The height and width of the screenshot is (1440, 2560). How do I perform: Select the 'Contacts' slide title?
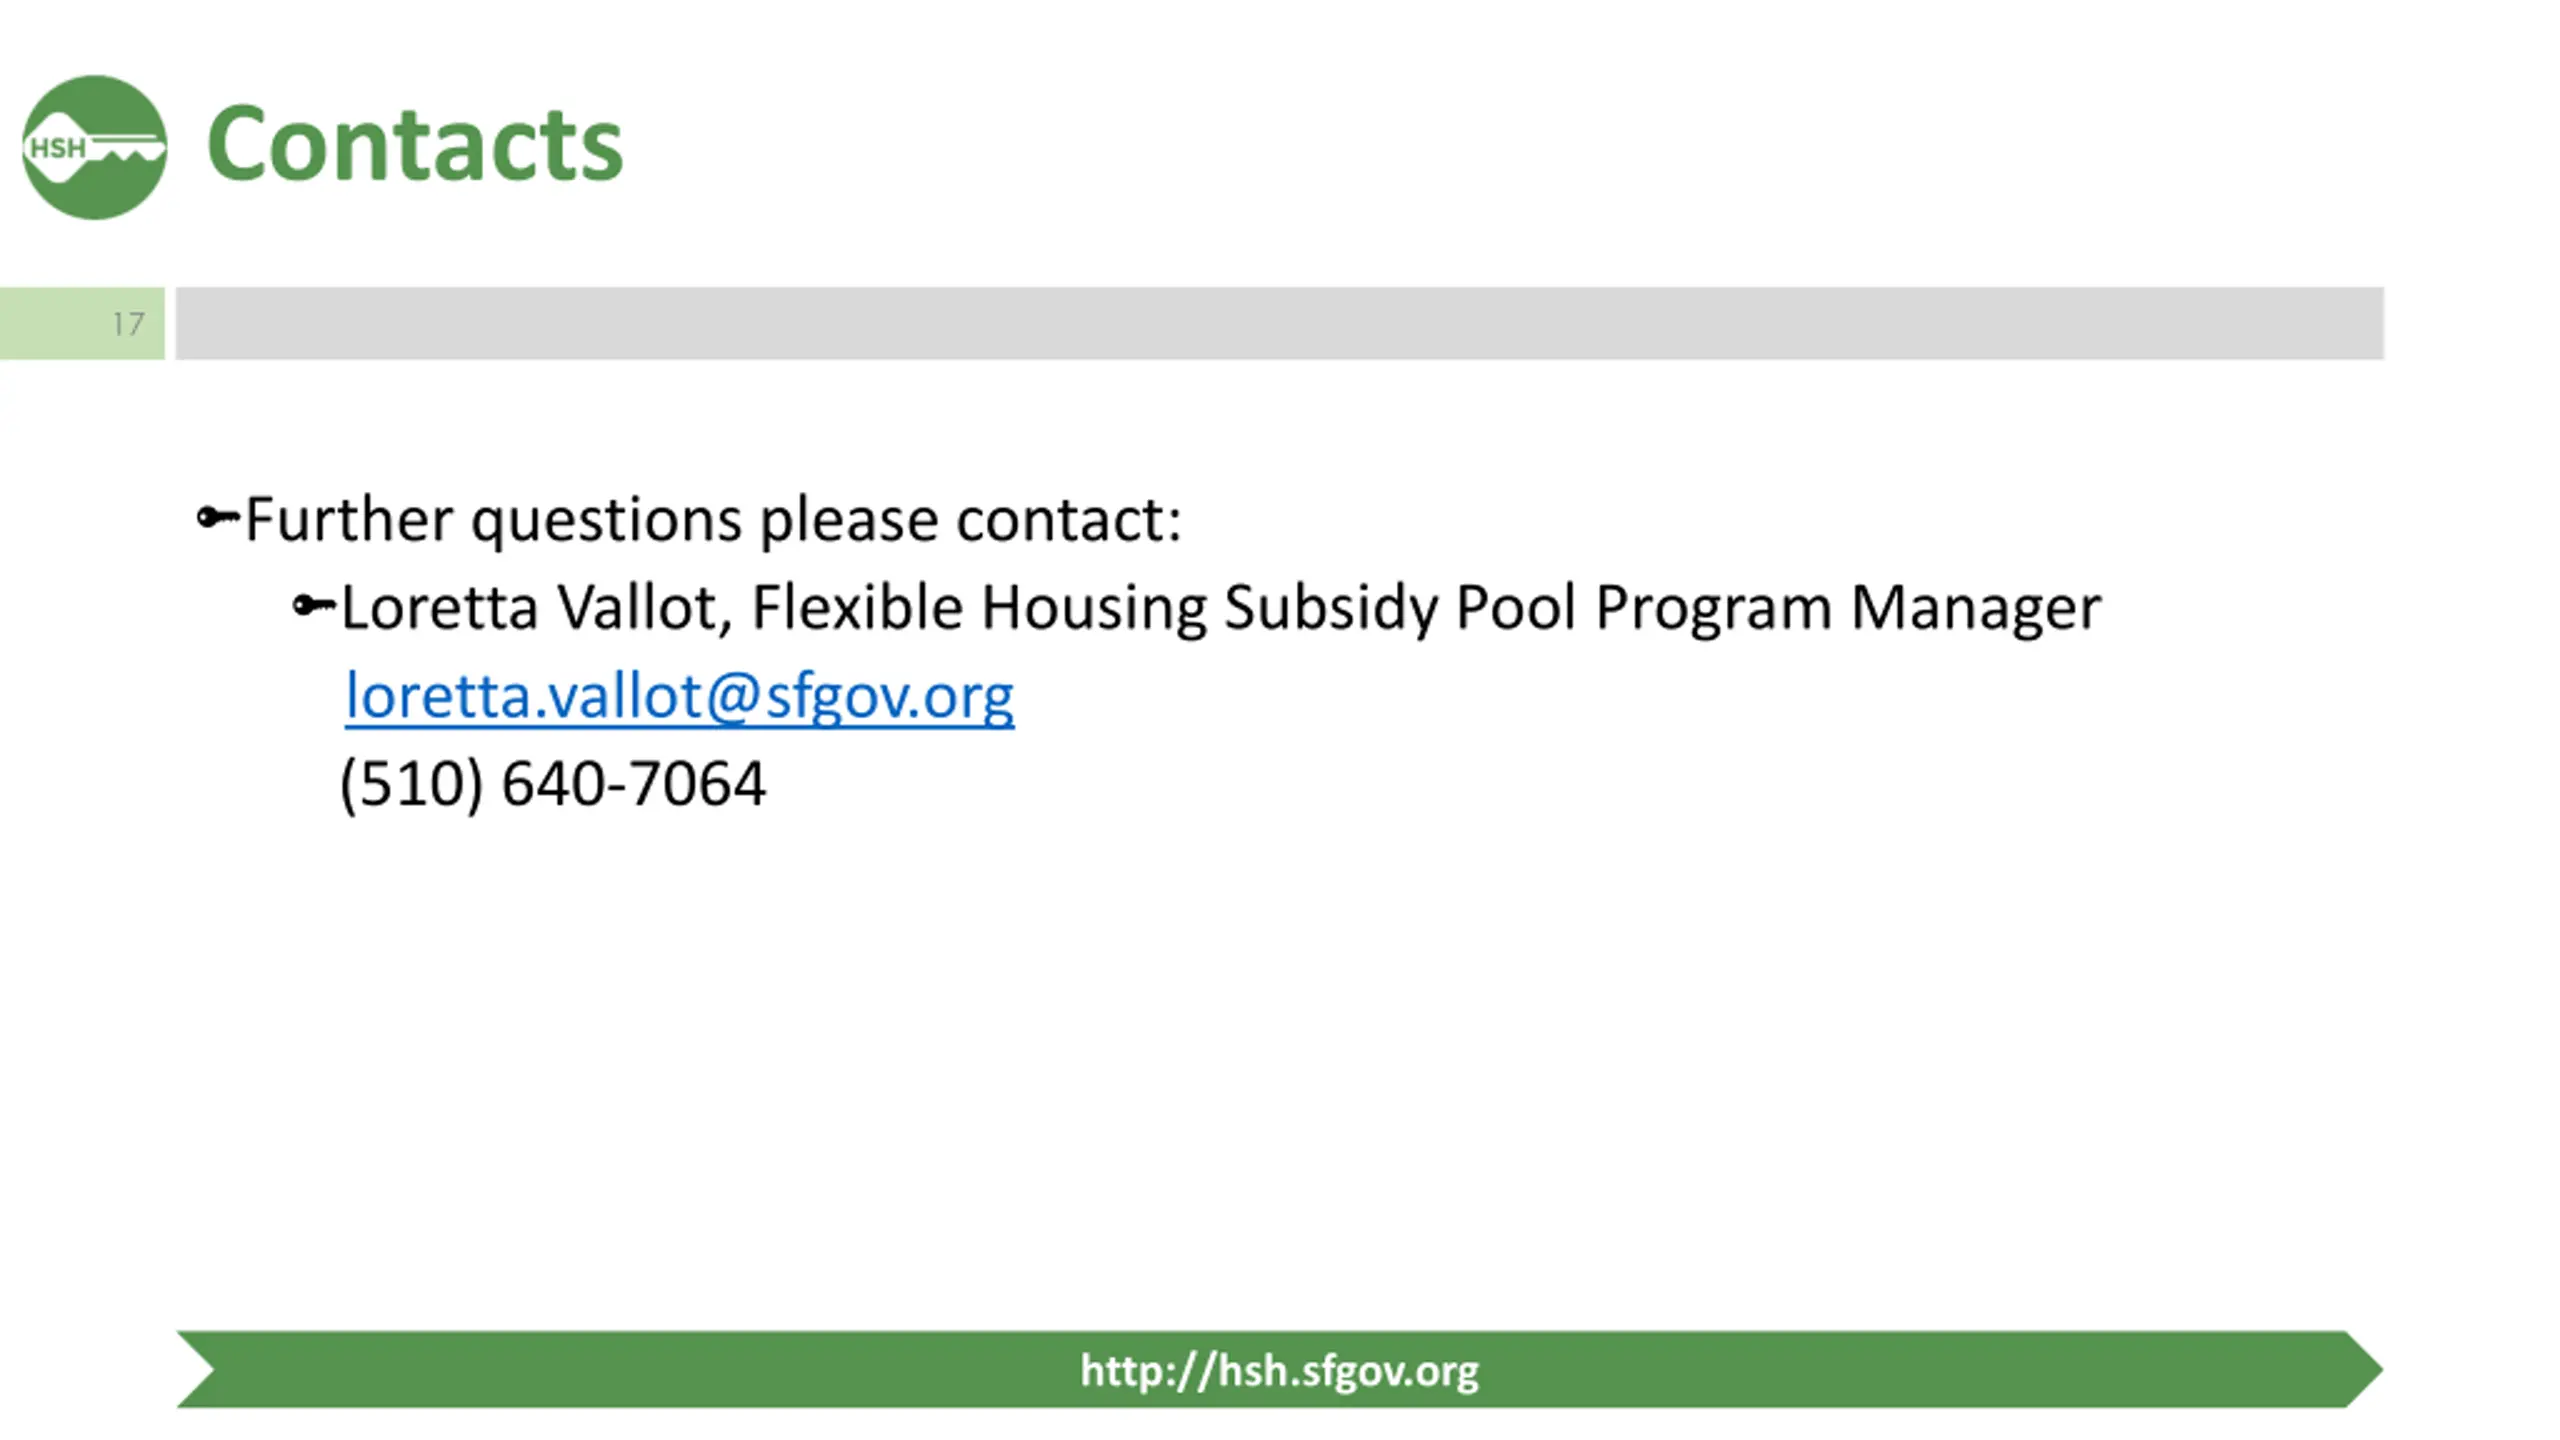pyautogui.click(x=414, y=145)
